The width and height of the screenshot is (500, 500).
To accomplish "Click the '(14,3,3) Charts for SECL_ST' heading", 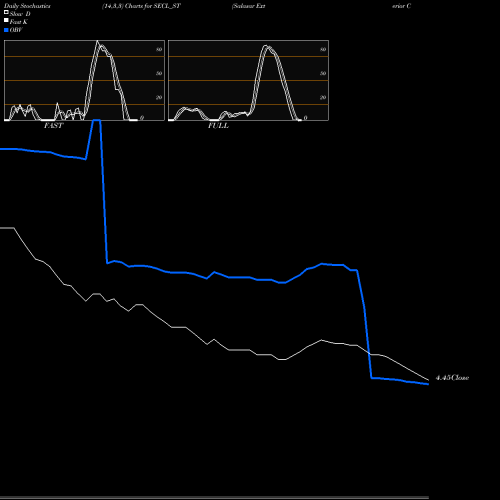I will pyautogui.click(x=141, y=6).
